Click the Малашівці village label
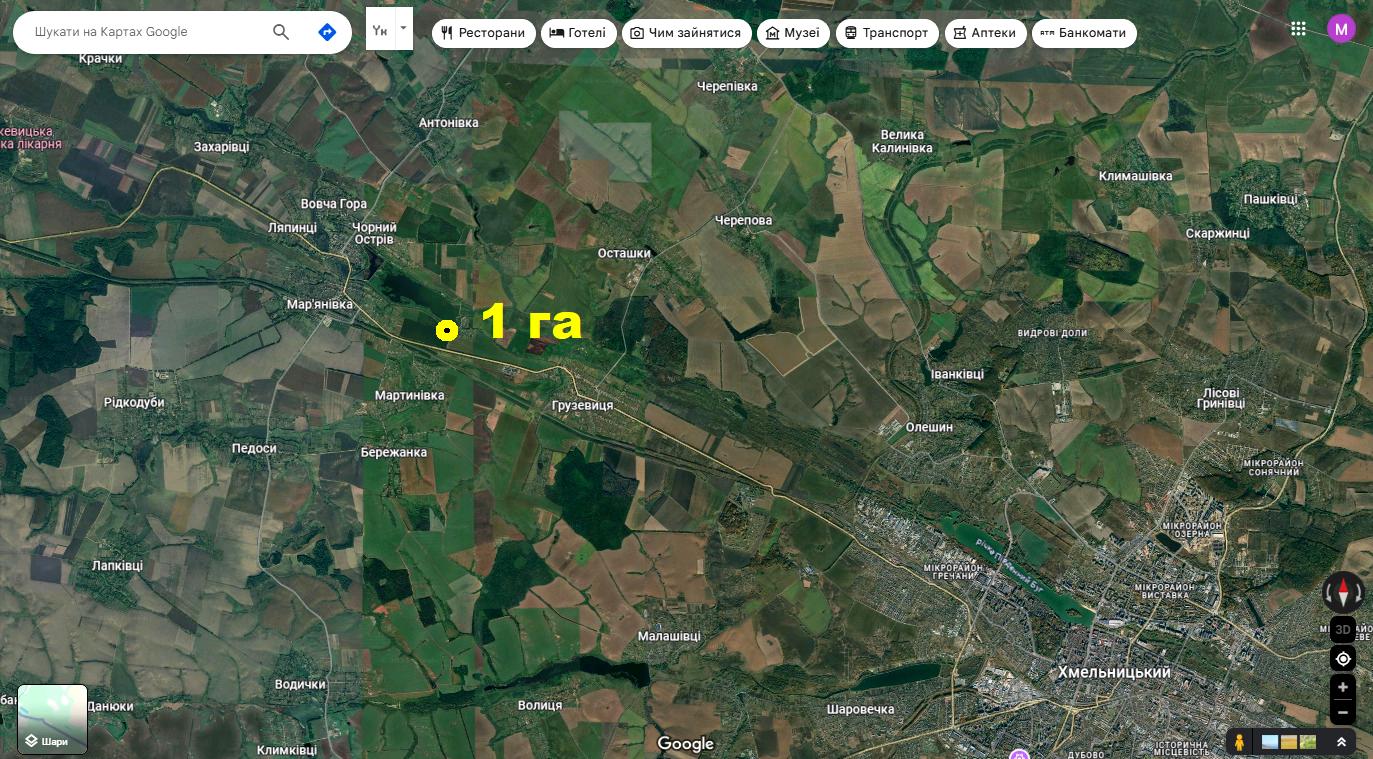The image size is (1373, 759). point(669,636)
